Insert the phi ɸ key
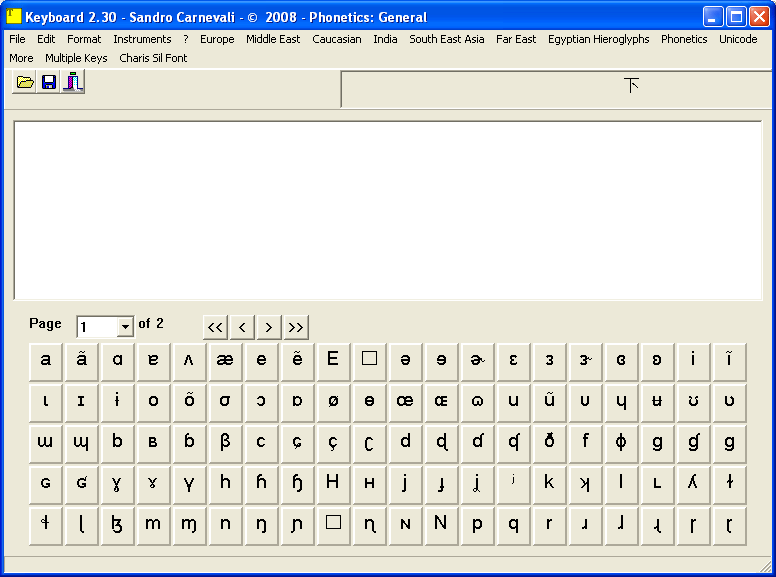The height and width of the screenshot is (577, 776). (621, 444)
